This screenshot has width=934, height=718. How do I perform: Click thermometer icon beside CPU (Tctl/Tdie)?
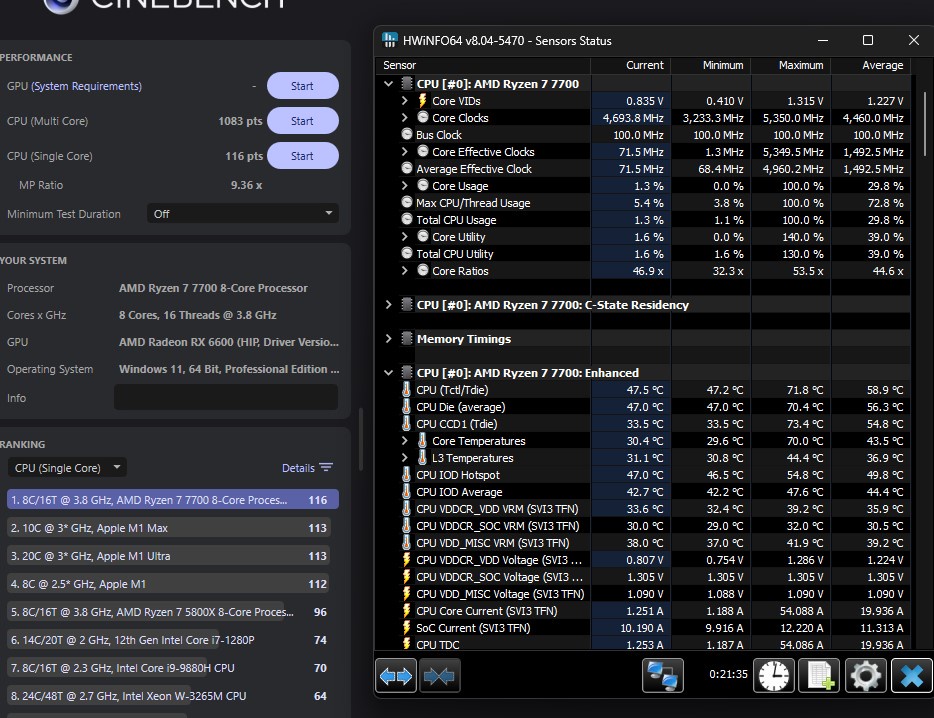pos(406,390)
